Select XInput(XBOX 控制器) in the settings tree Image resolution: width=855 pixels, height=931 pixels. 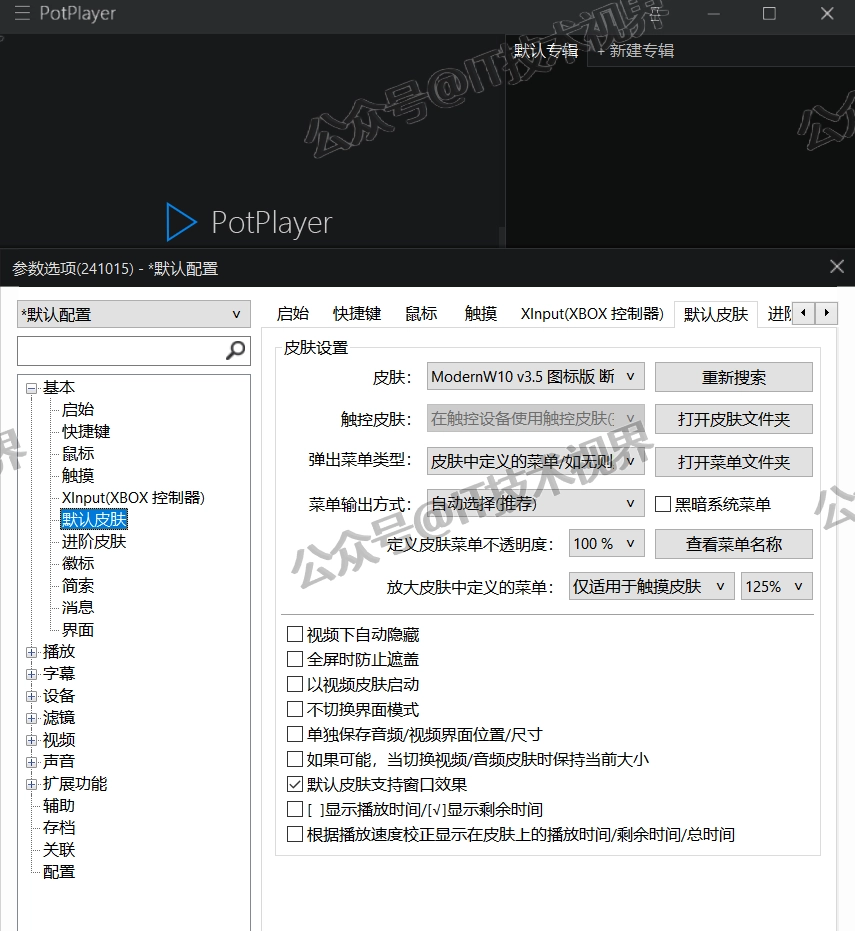click(133, 498)
